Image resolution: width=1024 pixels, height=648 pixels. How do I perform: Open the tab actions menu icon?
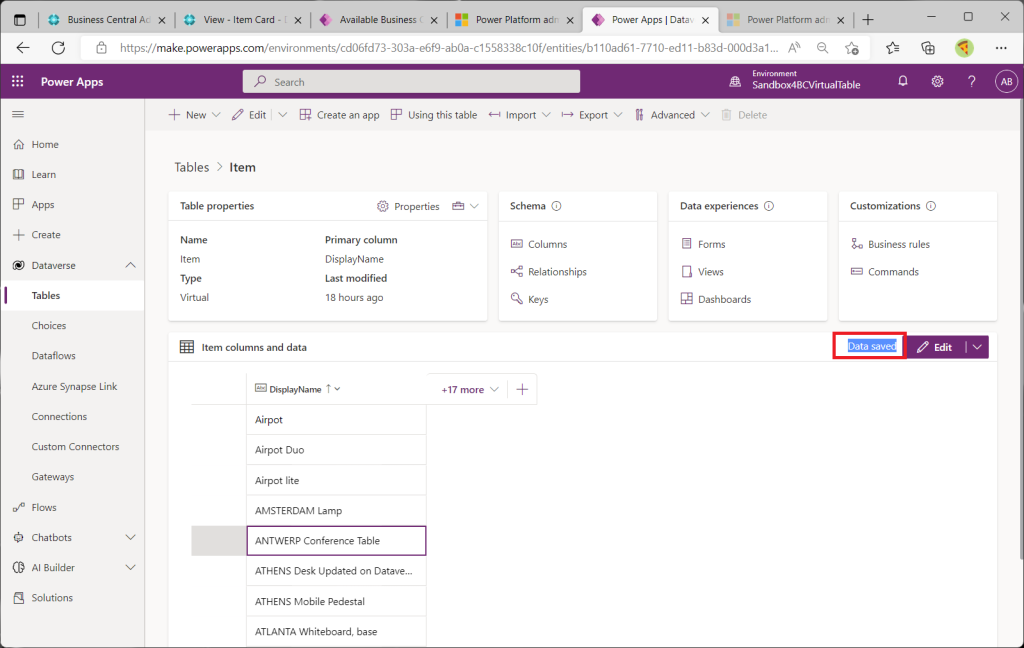pos(20,20)
